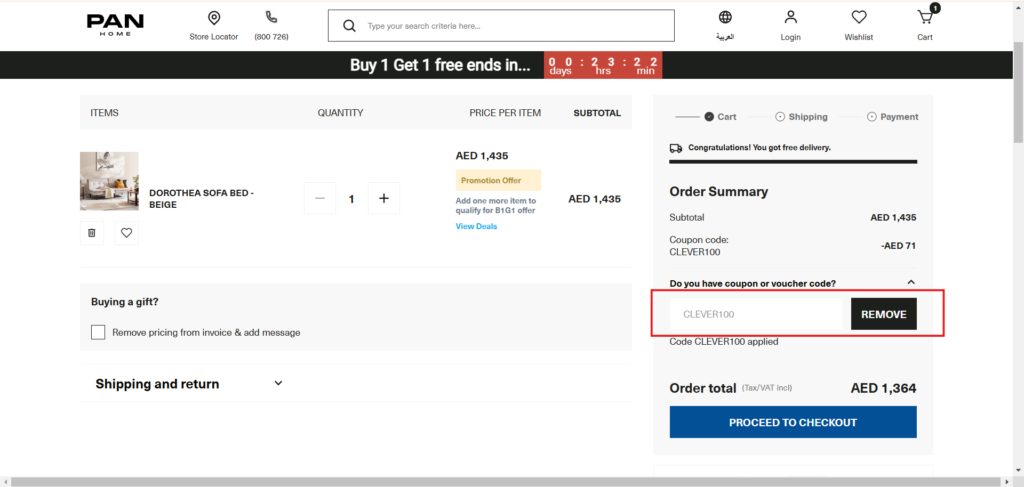Delete Dorothea Sofa Bed with trash icon

point(91,232)
